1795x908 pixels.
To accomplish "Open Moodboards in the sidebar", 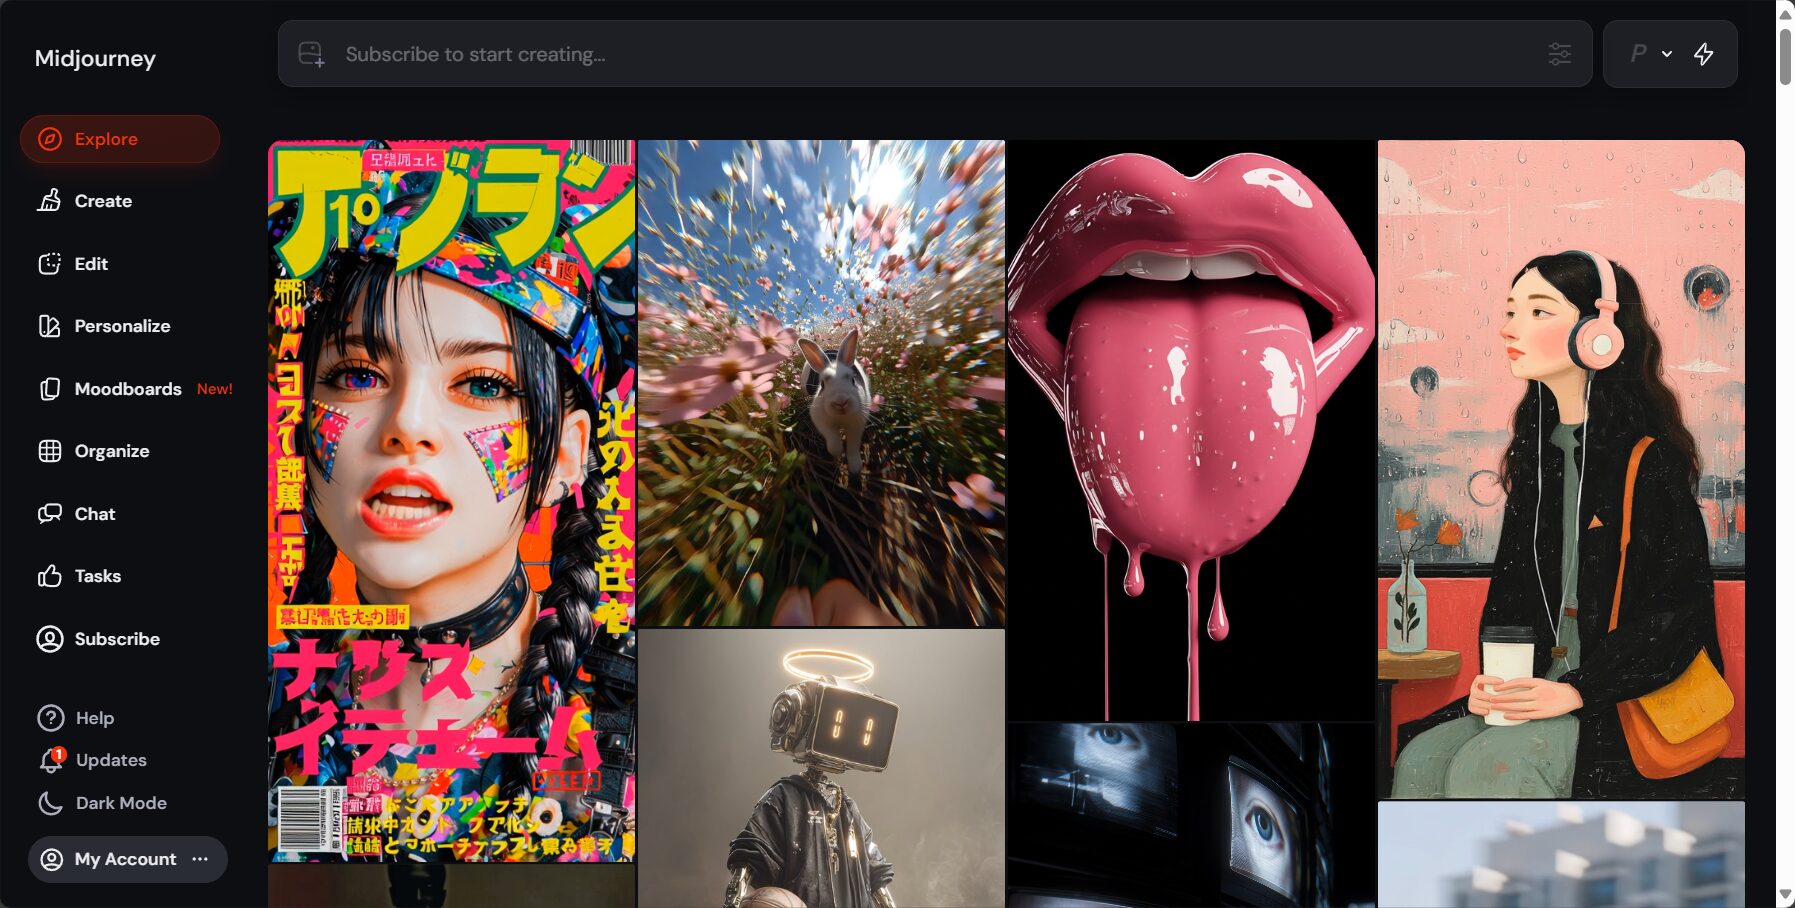I will pos(128,389).
